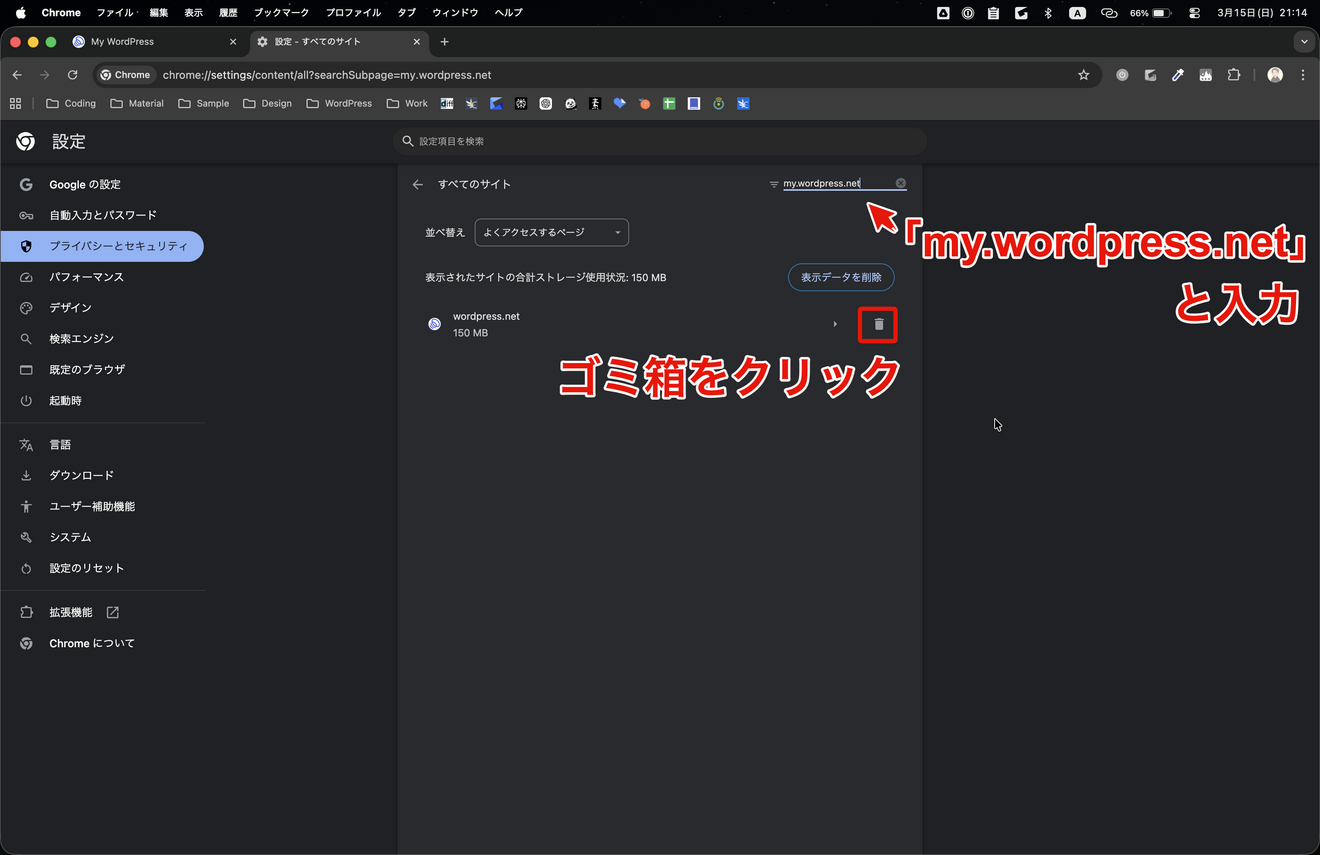The height and width of the screenshot is (855, 1320).
Task: Open the 並べ替え sort dropdown
Action: click(x=551, y=232)
